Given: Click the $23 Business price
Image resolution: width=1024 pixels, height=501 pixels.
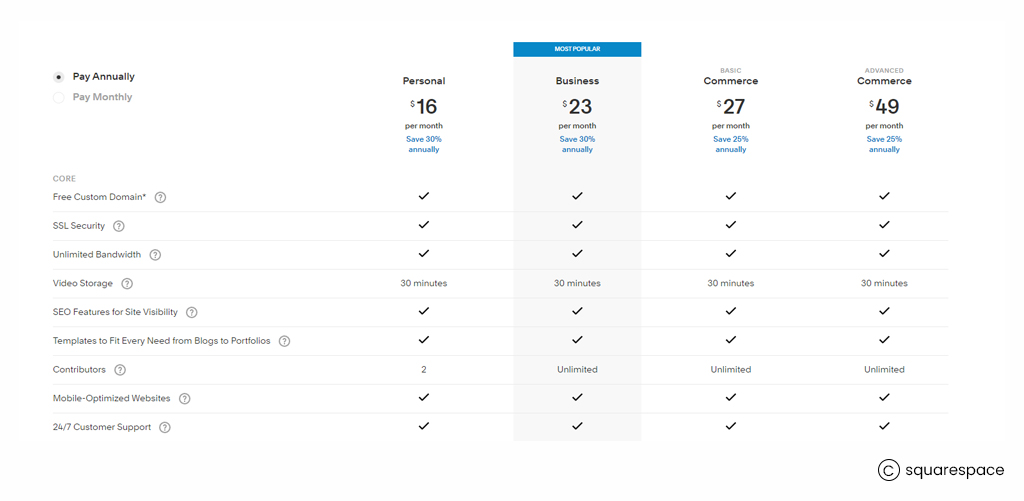Looking at the screenshot, I should click(577, 106).
